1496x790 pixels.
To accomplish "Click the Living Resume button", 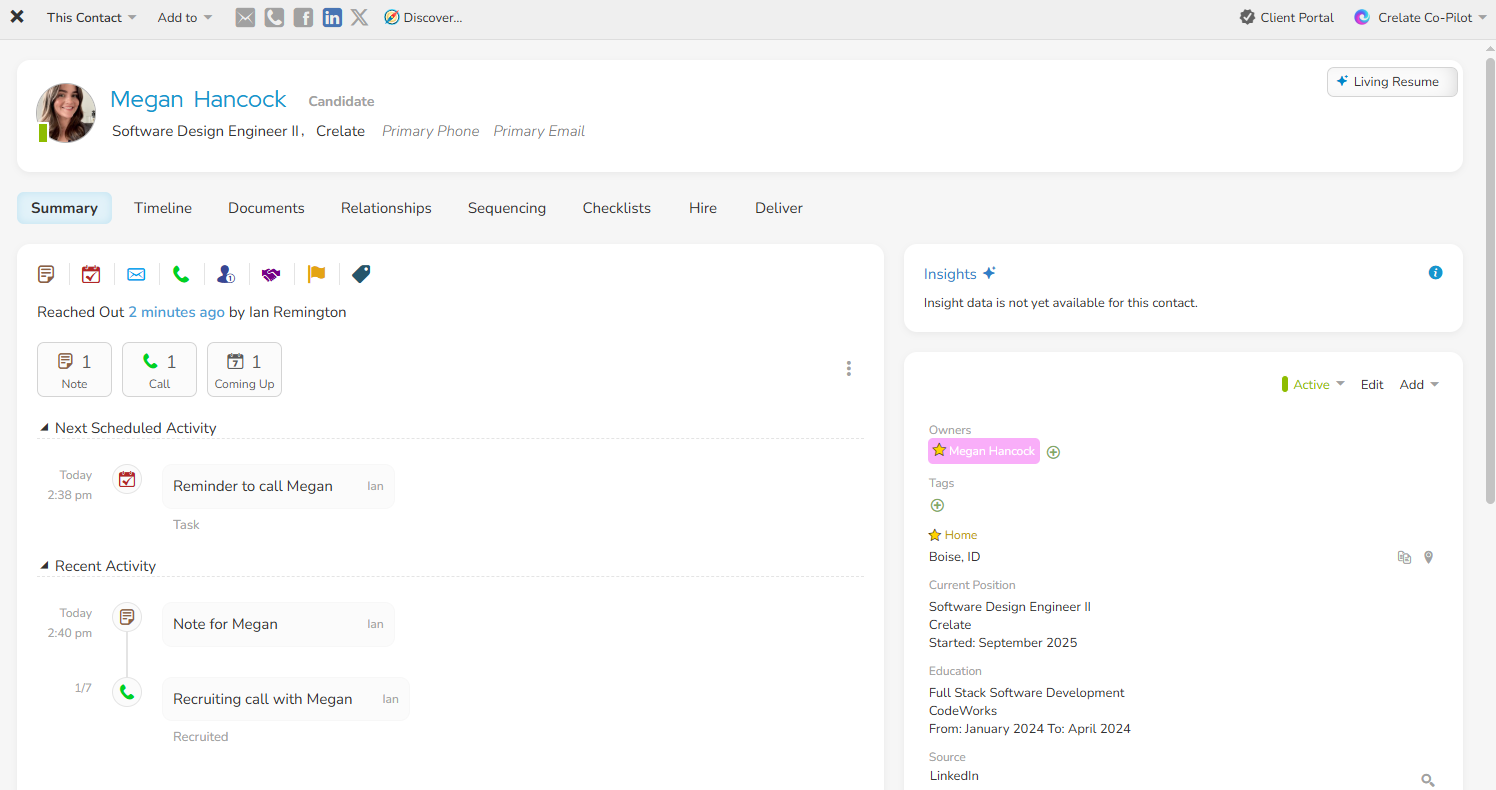I will point(1392,82).
